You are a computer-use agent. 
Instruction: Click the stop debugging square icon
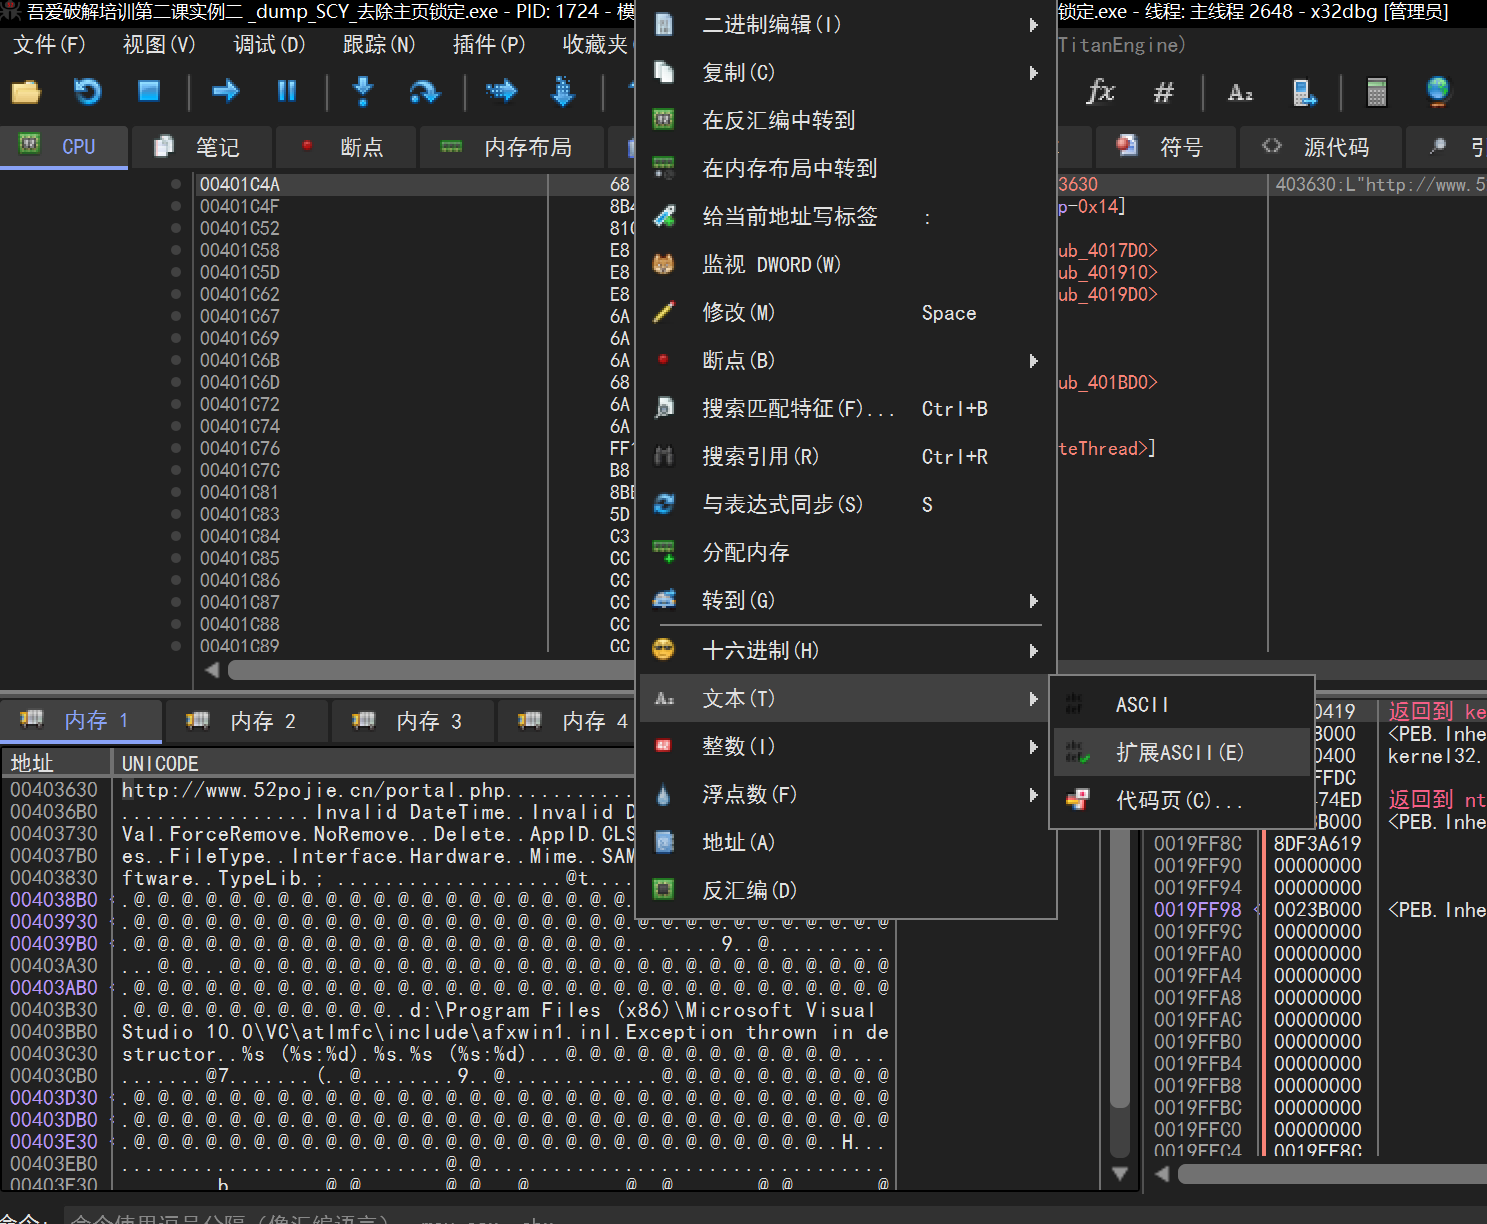point(149,91)
